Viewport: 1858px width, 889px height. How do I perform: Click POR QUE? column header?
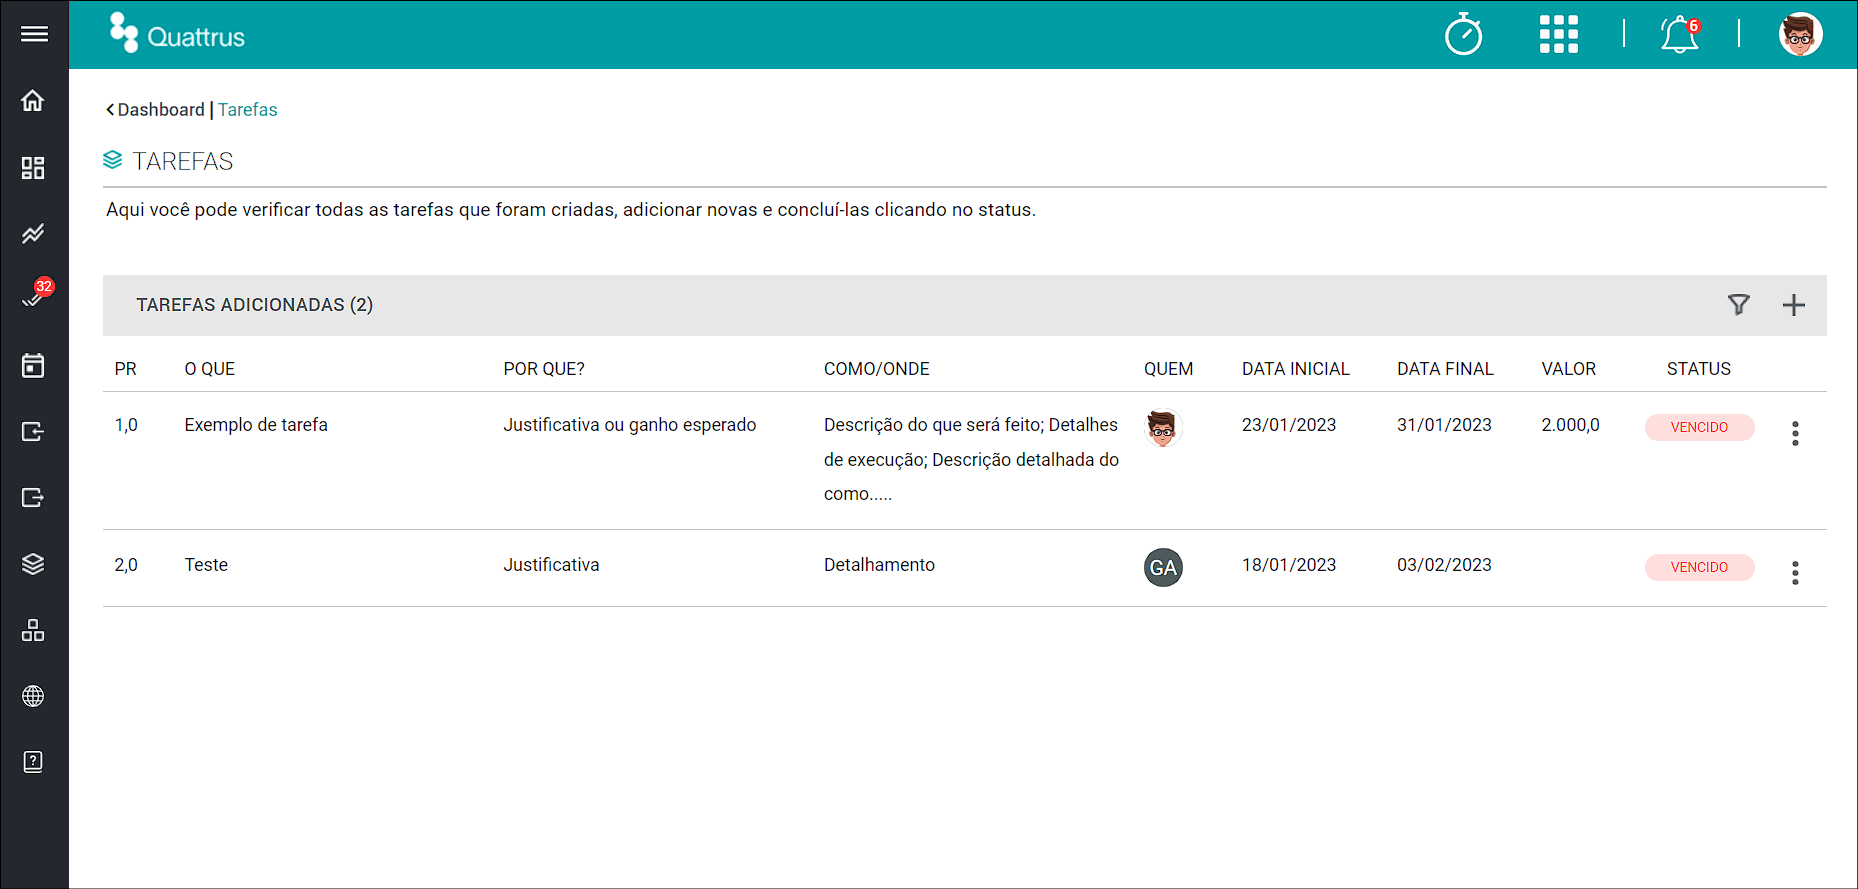tap(544, 369)
